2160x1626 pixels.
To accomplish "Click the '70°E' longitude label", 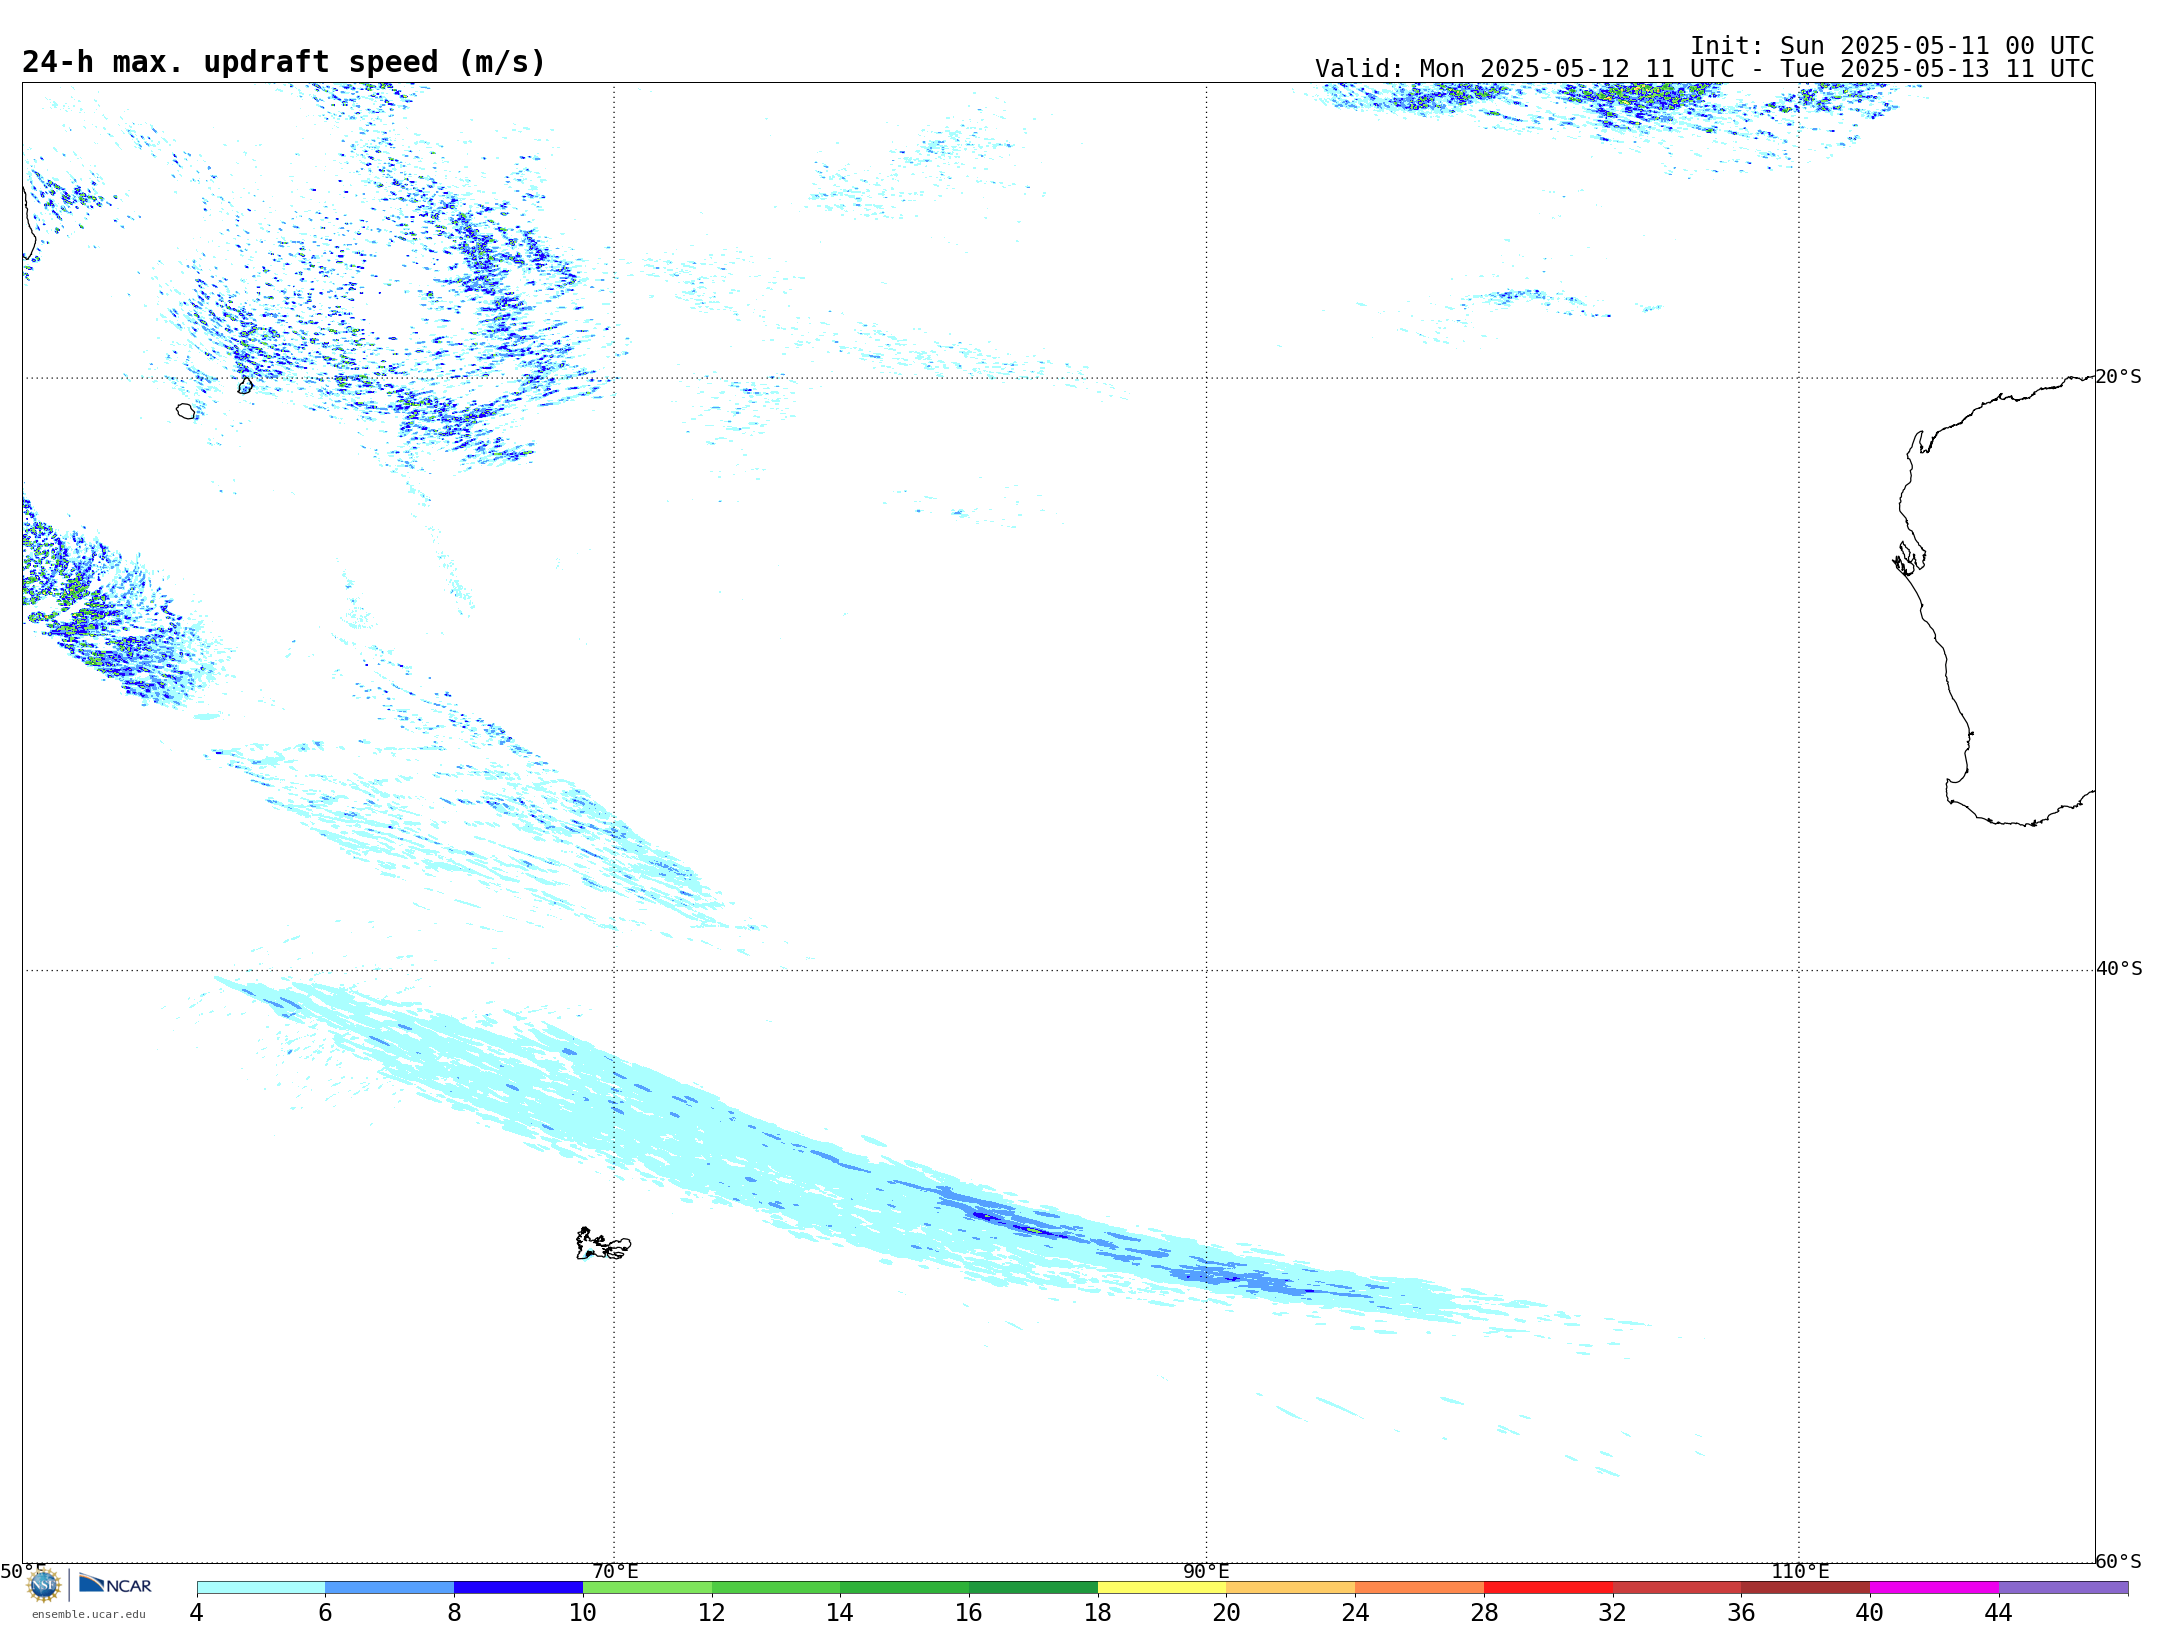I will [615, 1572].
